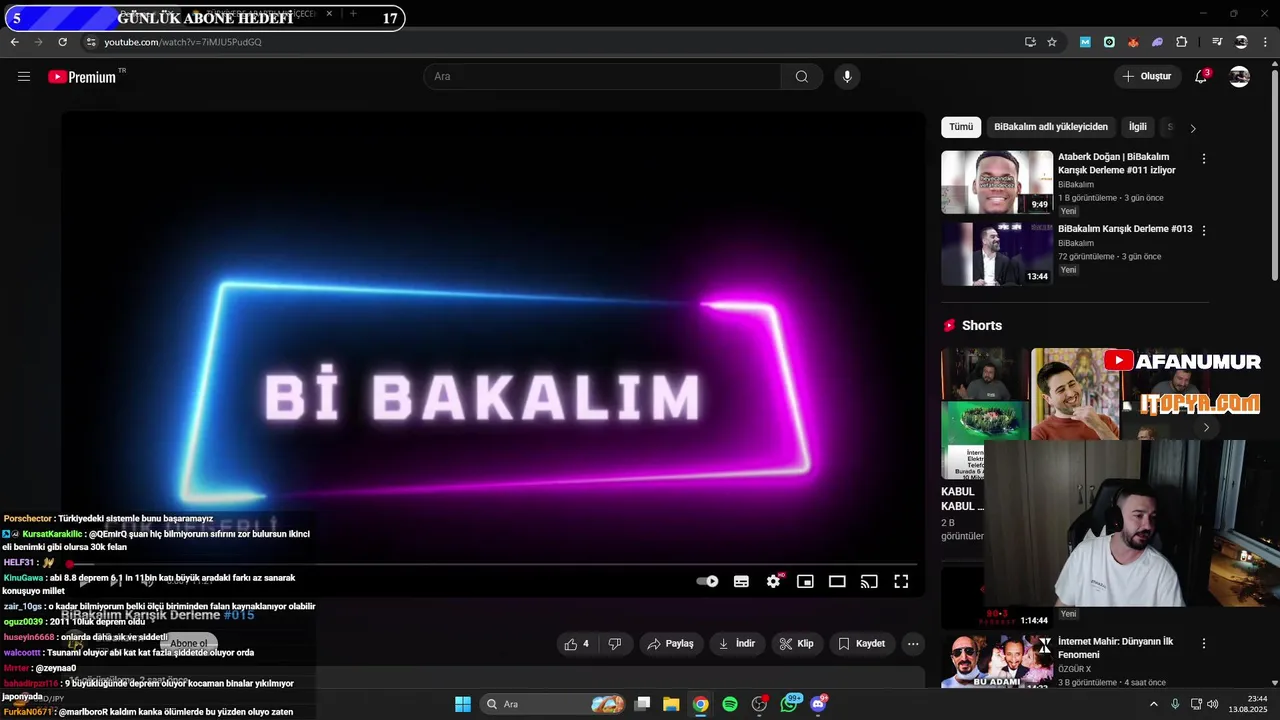
Task: Open more actions ellipsis under the video
Action: pos(913,644)
